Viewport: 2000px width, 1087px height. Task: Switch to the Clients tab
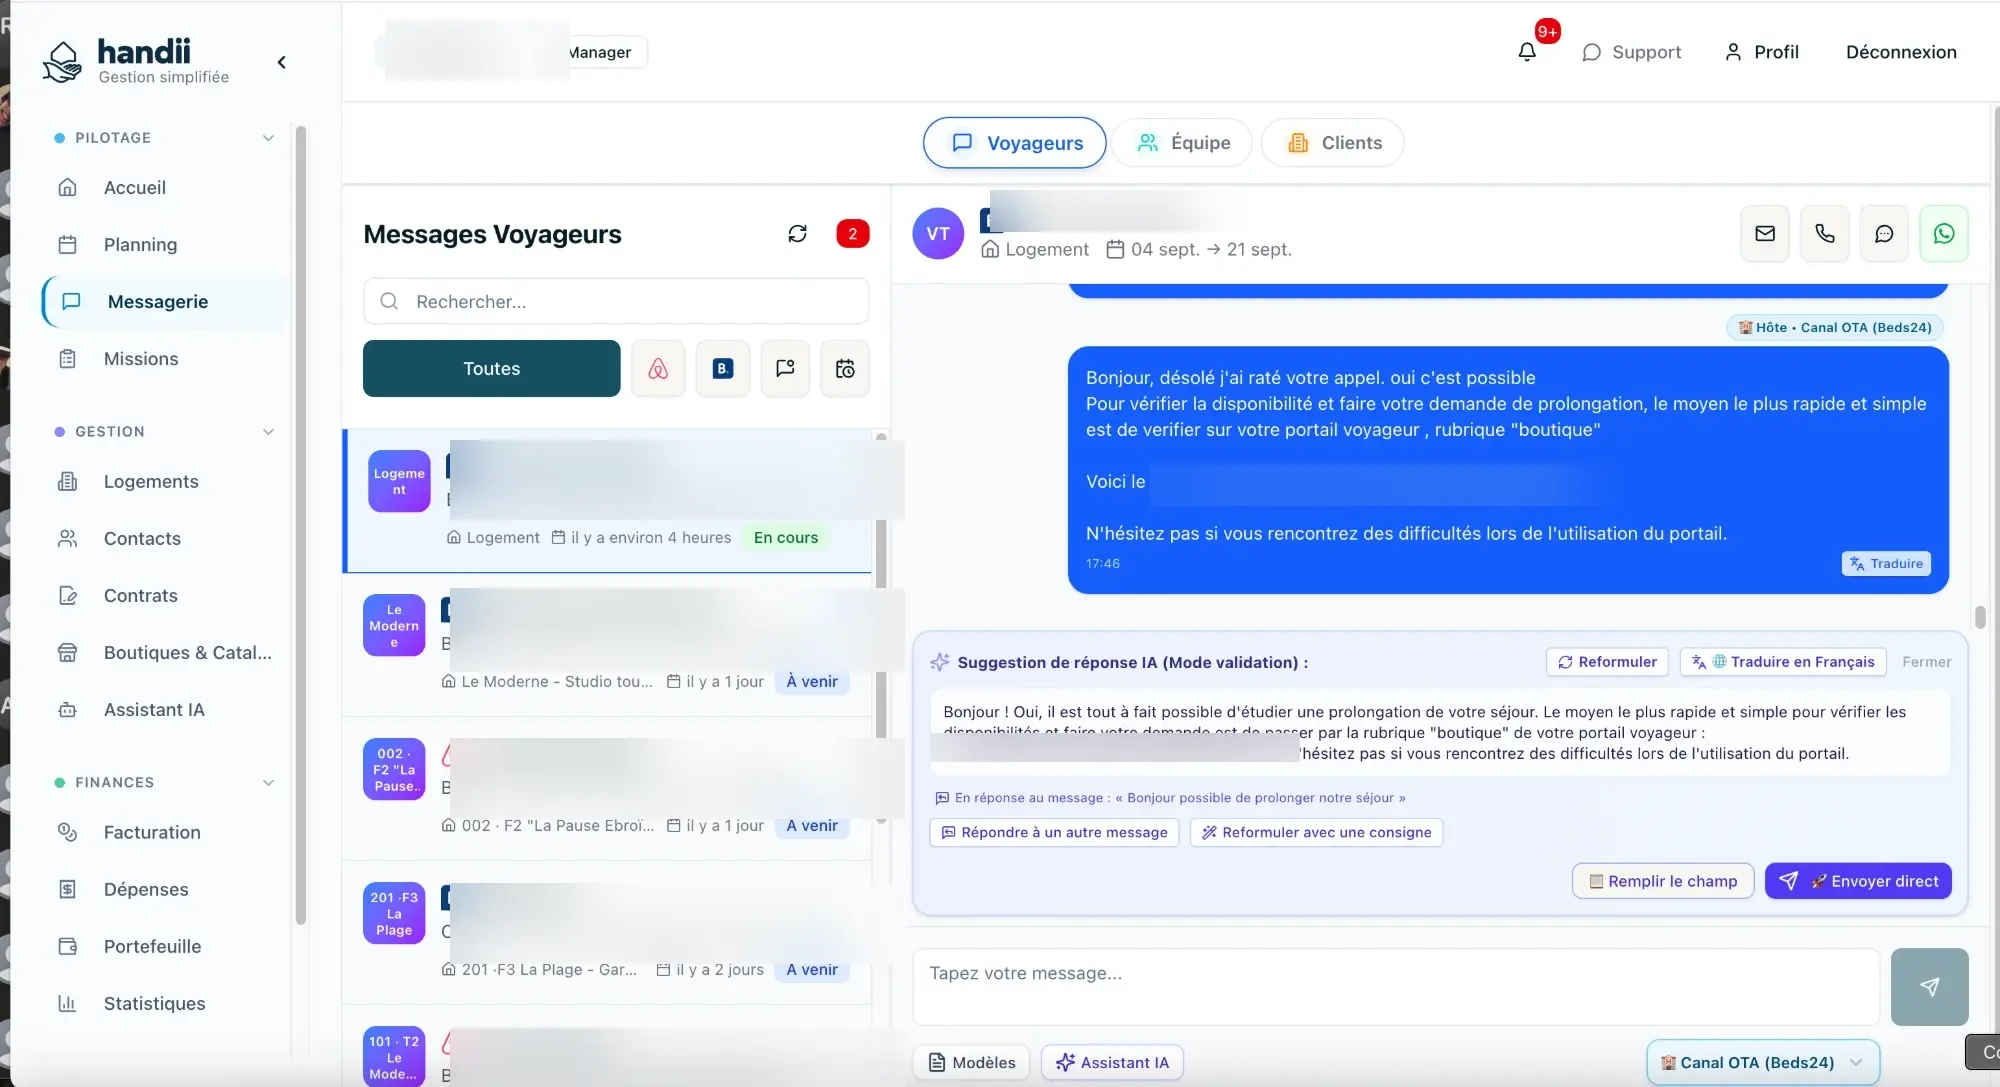point(1333,143)
